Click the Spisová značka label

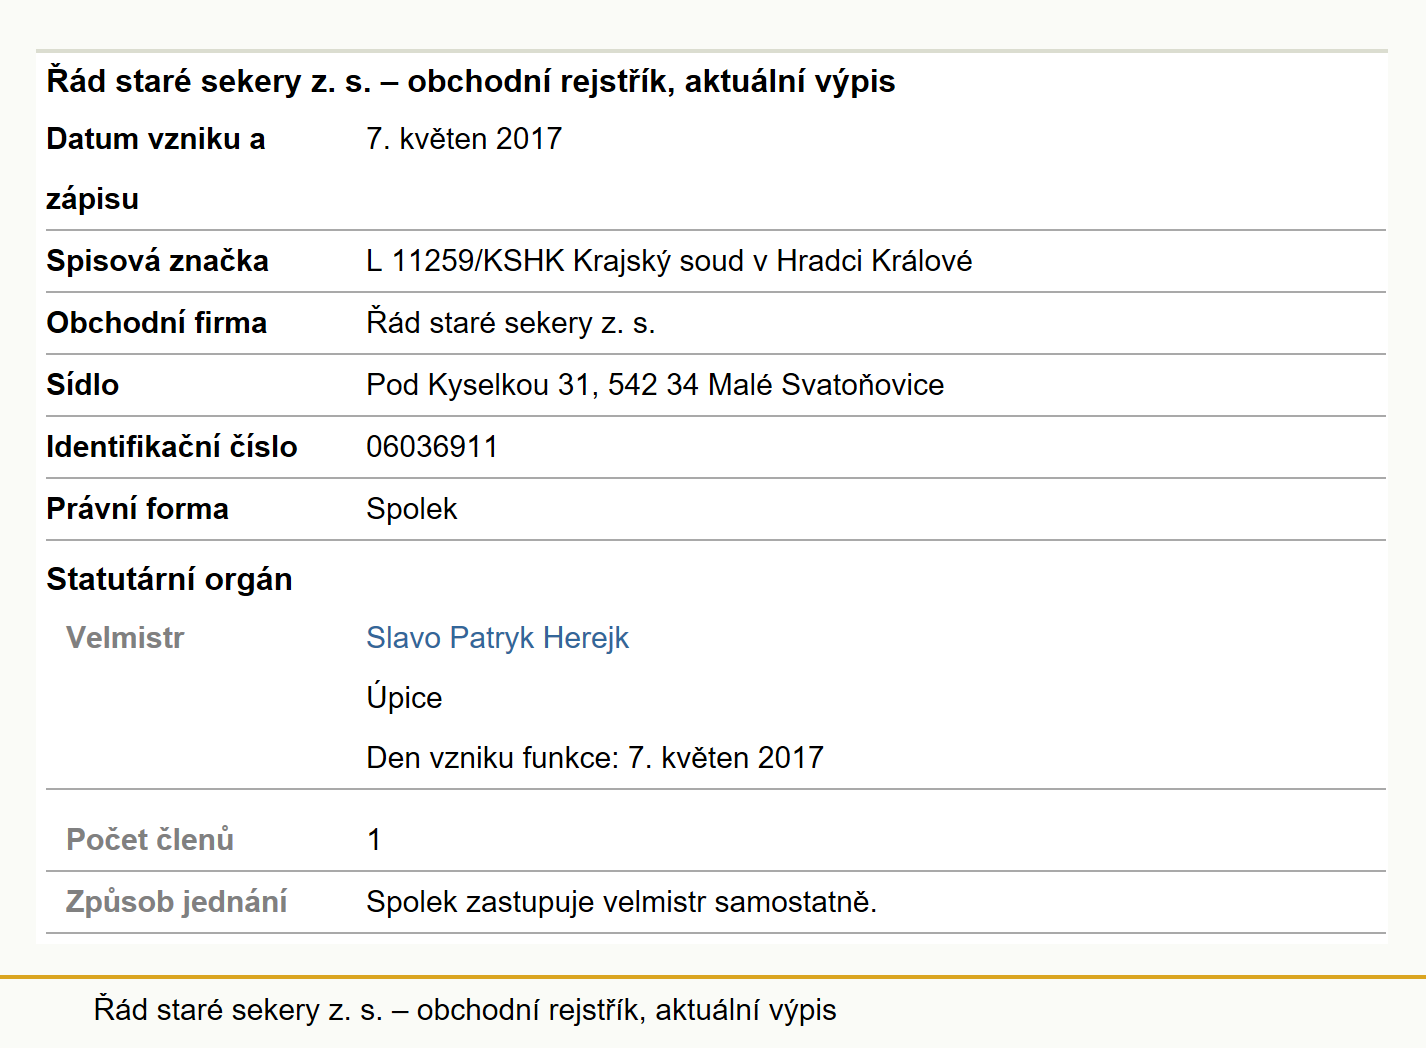(157, 261)
